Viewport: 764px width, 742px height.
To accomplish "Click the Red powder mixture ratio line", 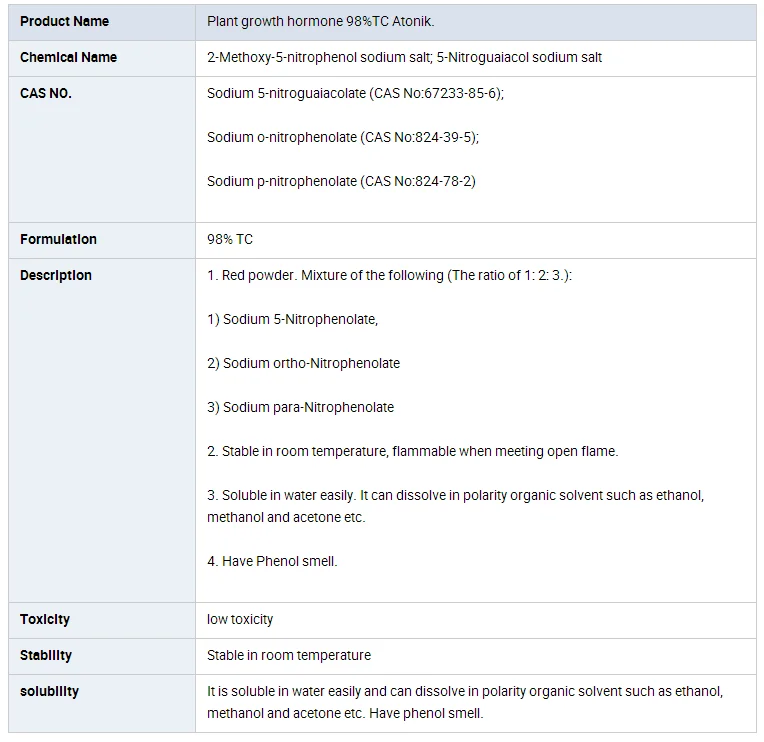I will point(389,275).
